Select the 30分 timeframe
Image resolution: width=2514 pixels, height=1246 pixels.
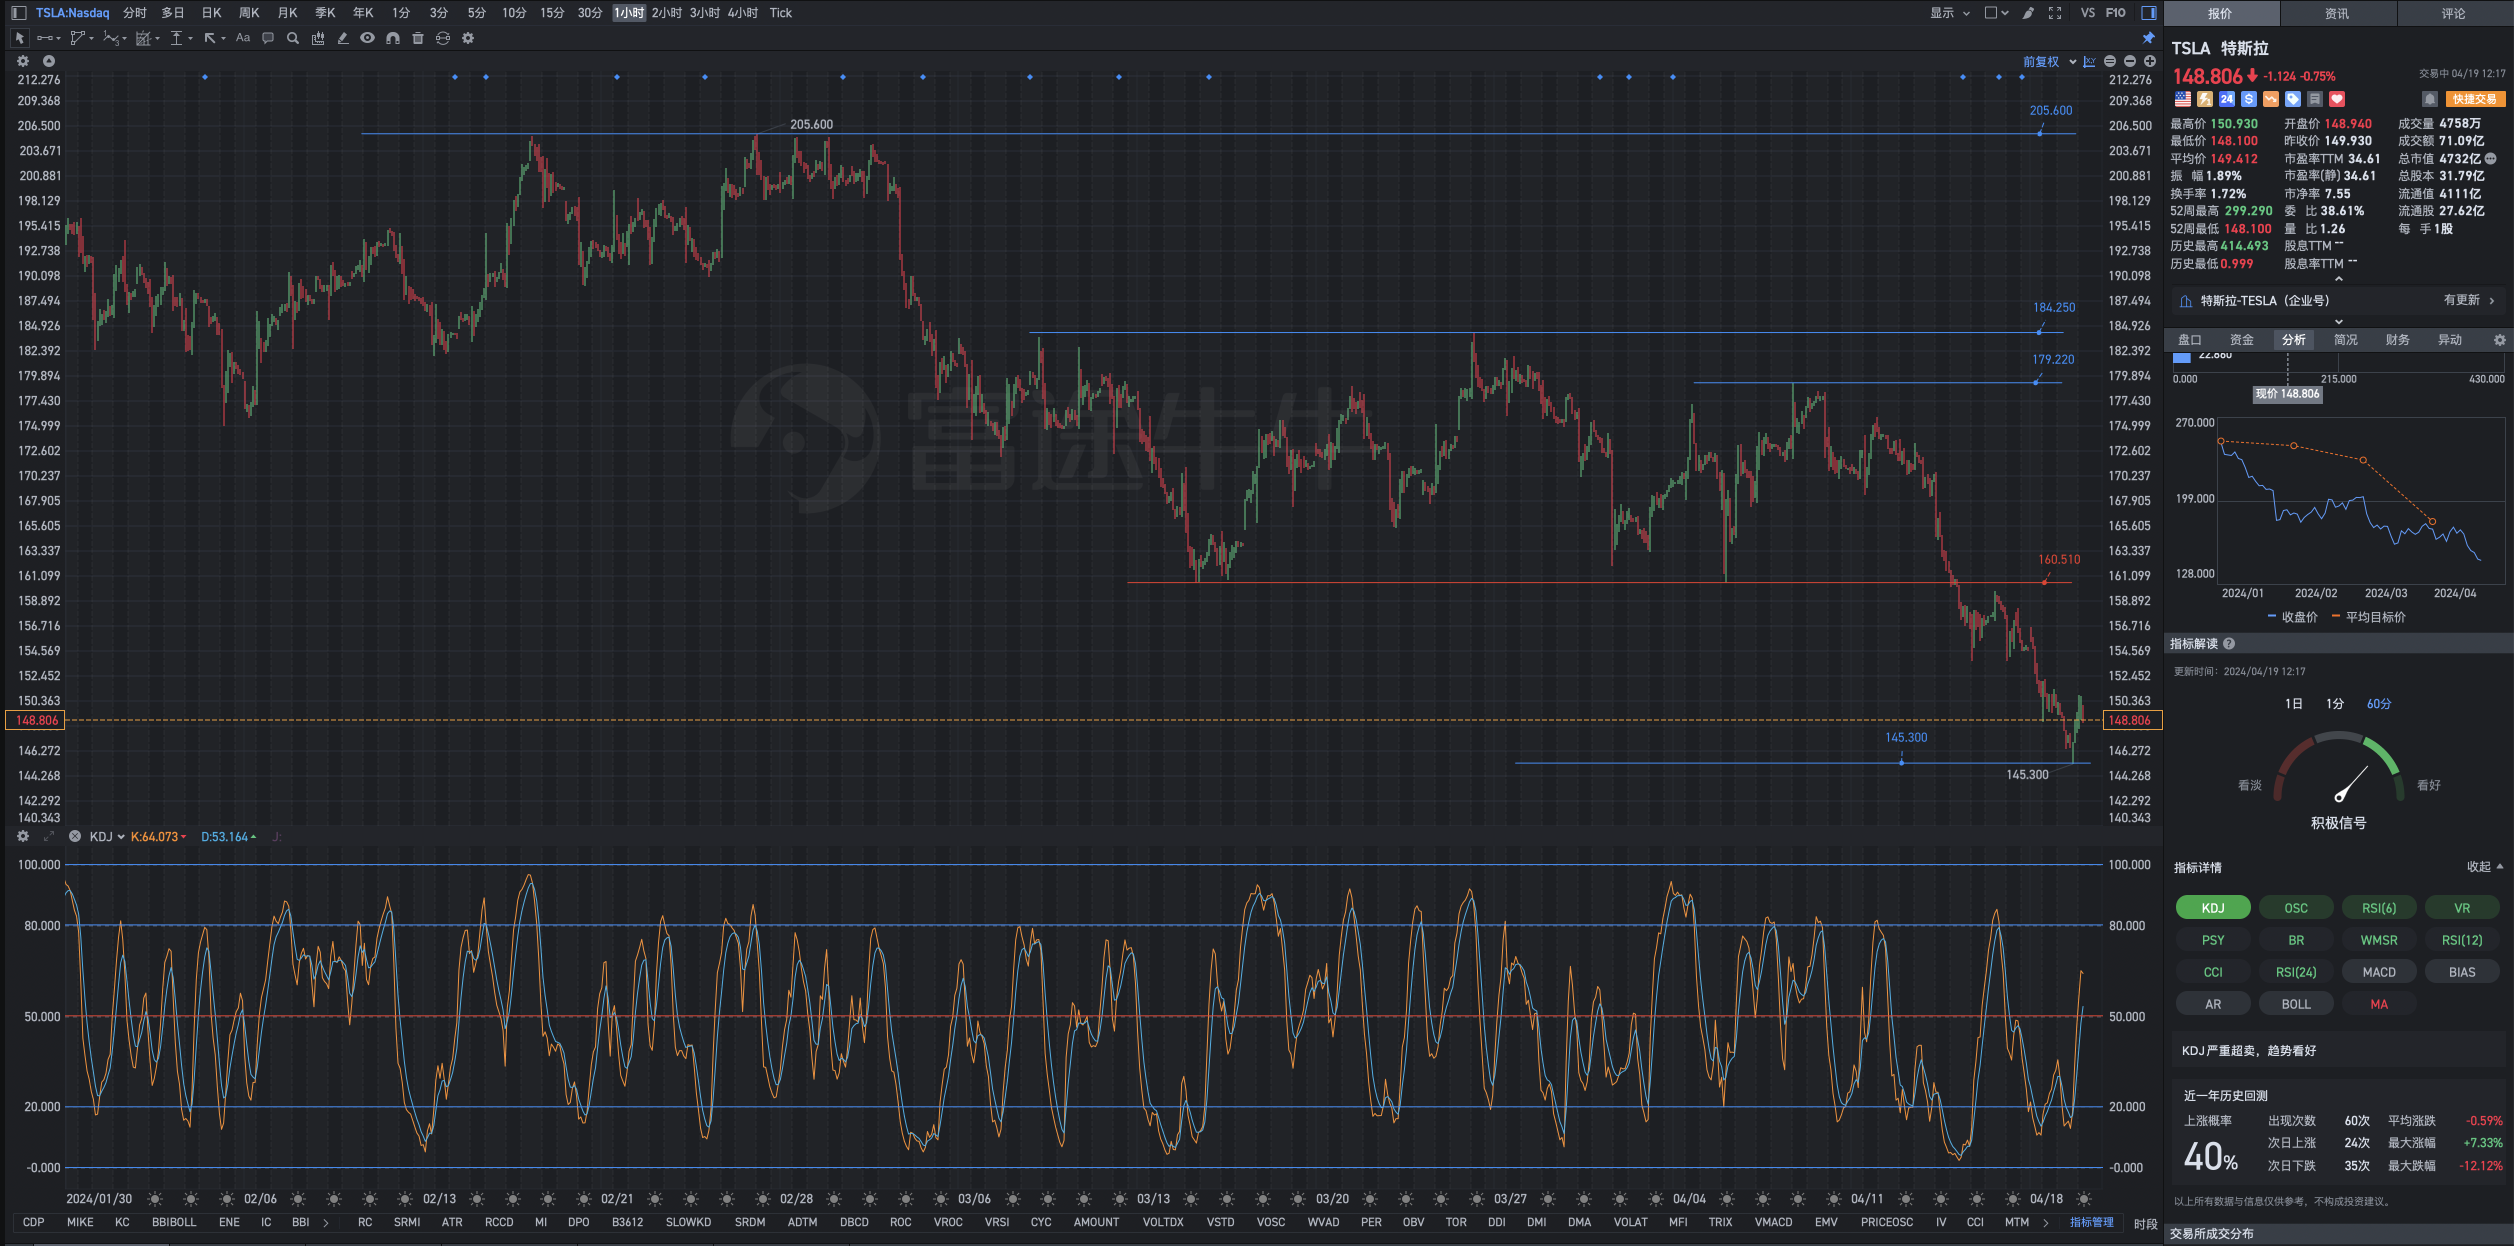pyautogui.click(x=590, y=13)
